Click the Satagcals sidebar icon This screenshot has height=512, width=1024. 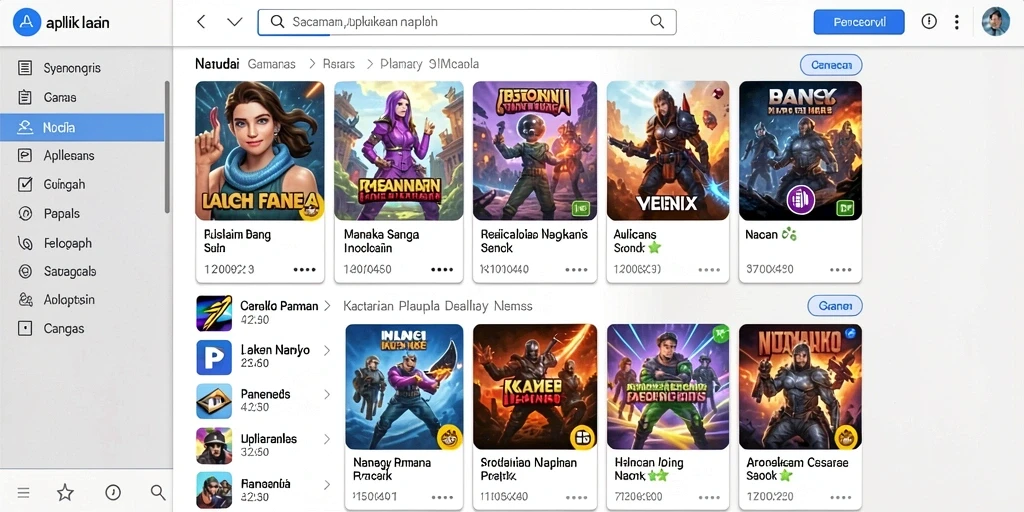[25, 272]
